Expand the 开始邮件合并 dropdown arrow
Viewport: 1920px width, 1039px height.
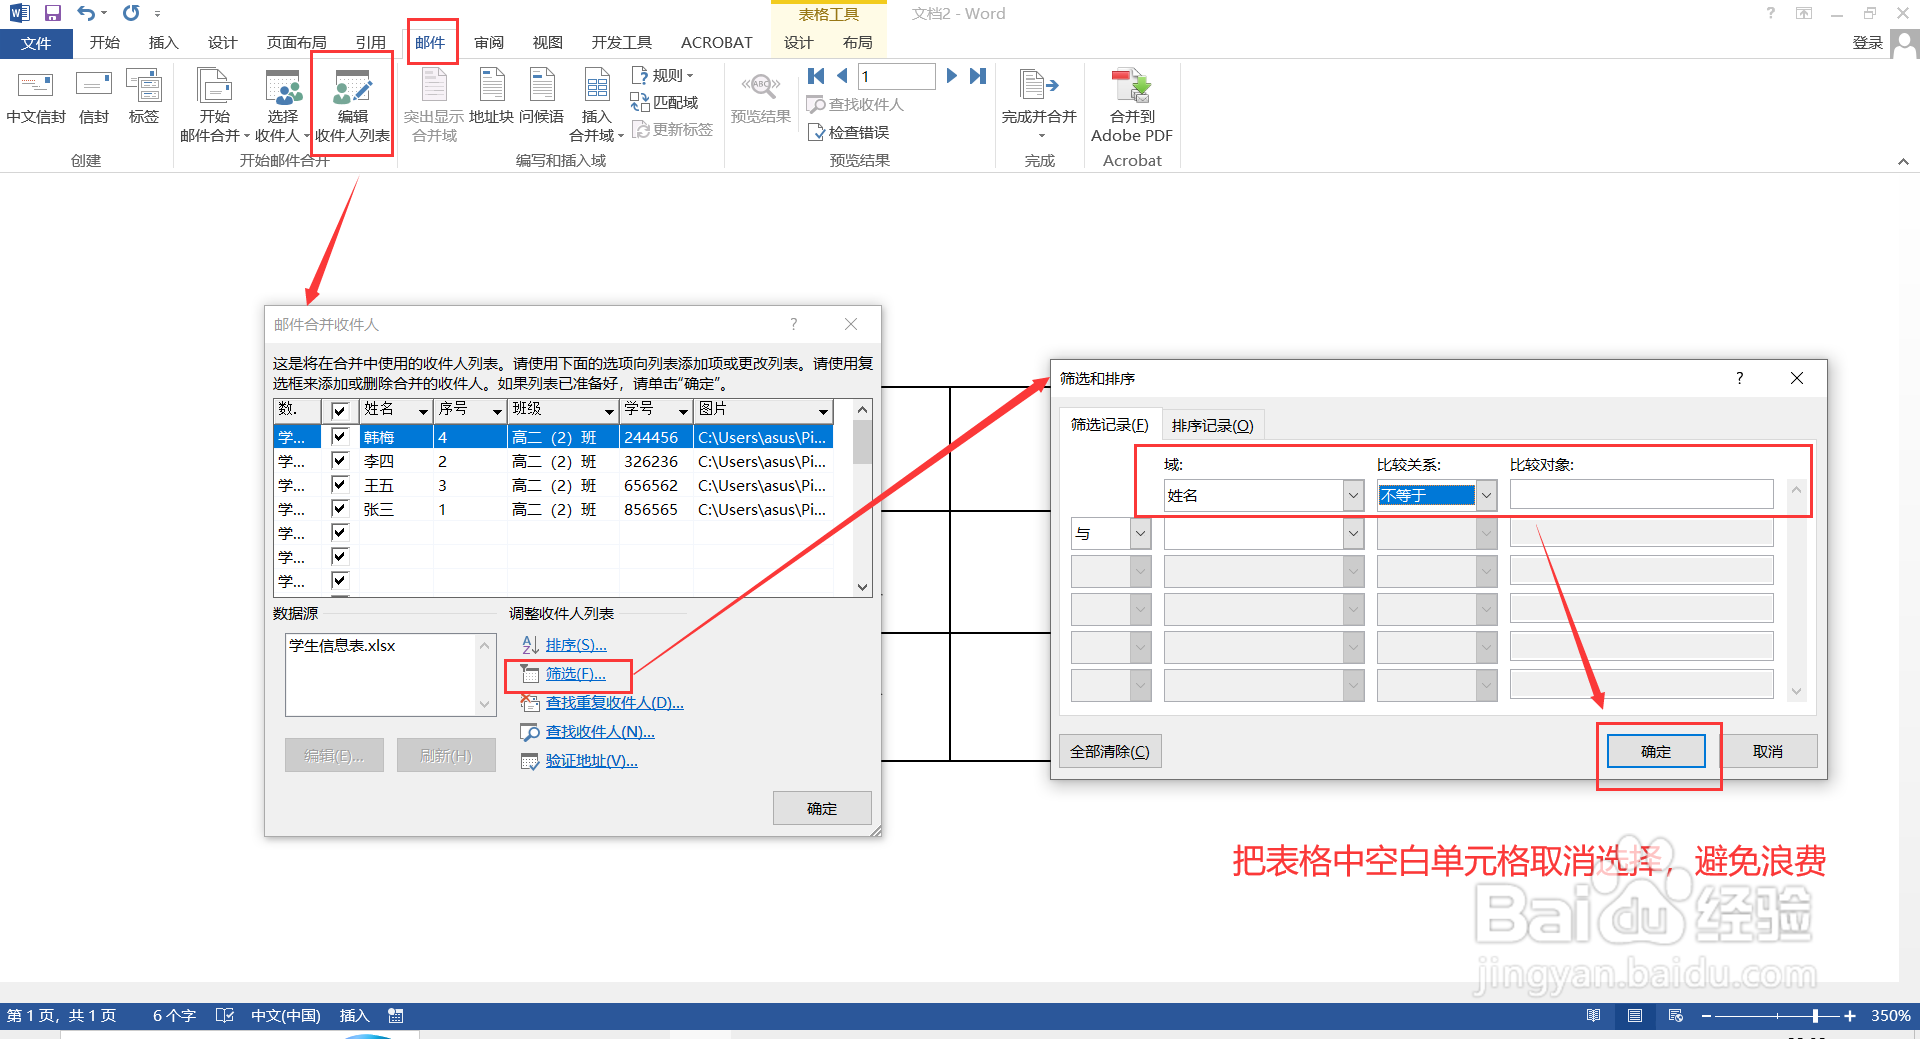(246, 136)
